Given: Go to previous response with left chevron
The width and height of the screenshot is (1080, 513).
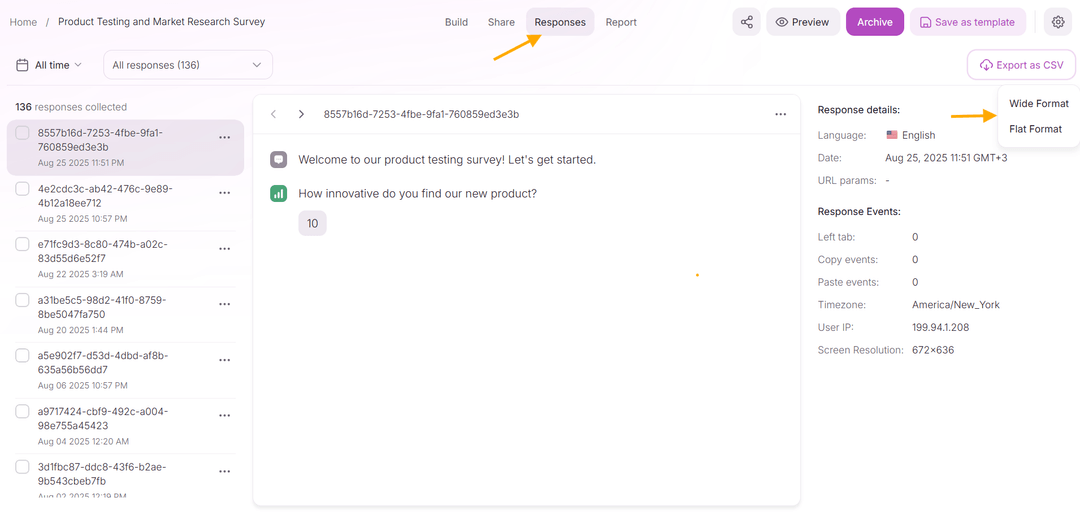Looking at the screenshot, I should pos(274,114).
